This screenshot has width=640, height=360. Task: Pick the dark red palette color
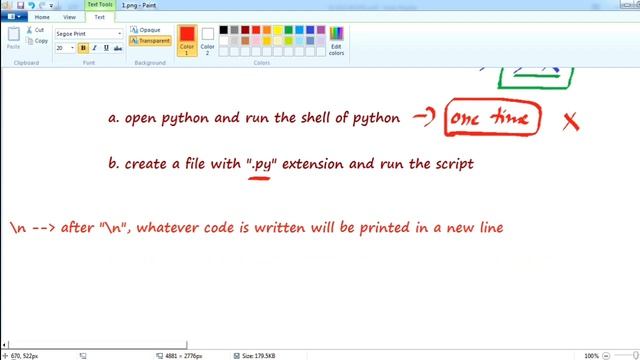(245, 30)
